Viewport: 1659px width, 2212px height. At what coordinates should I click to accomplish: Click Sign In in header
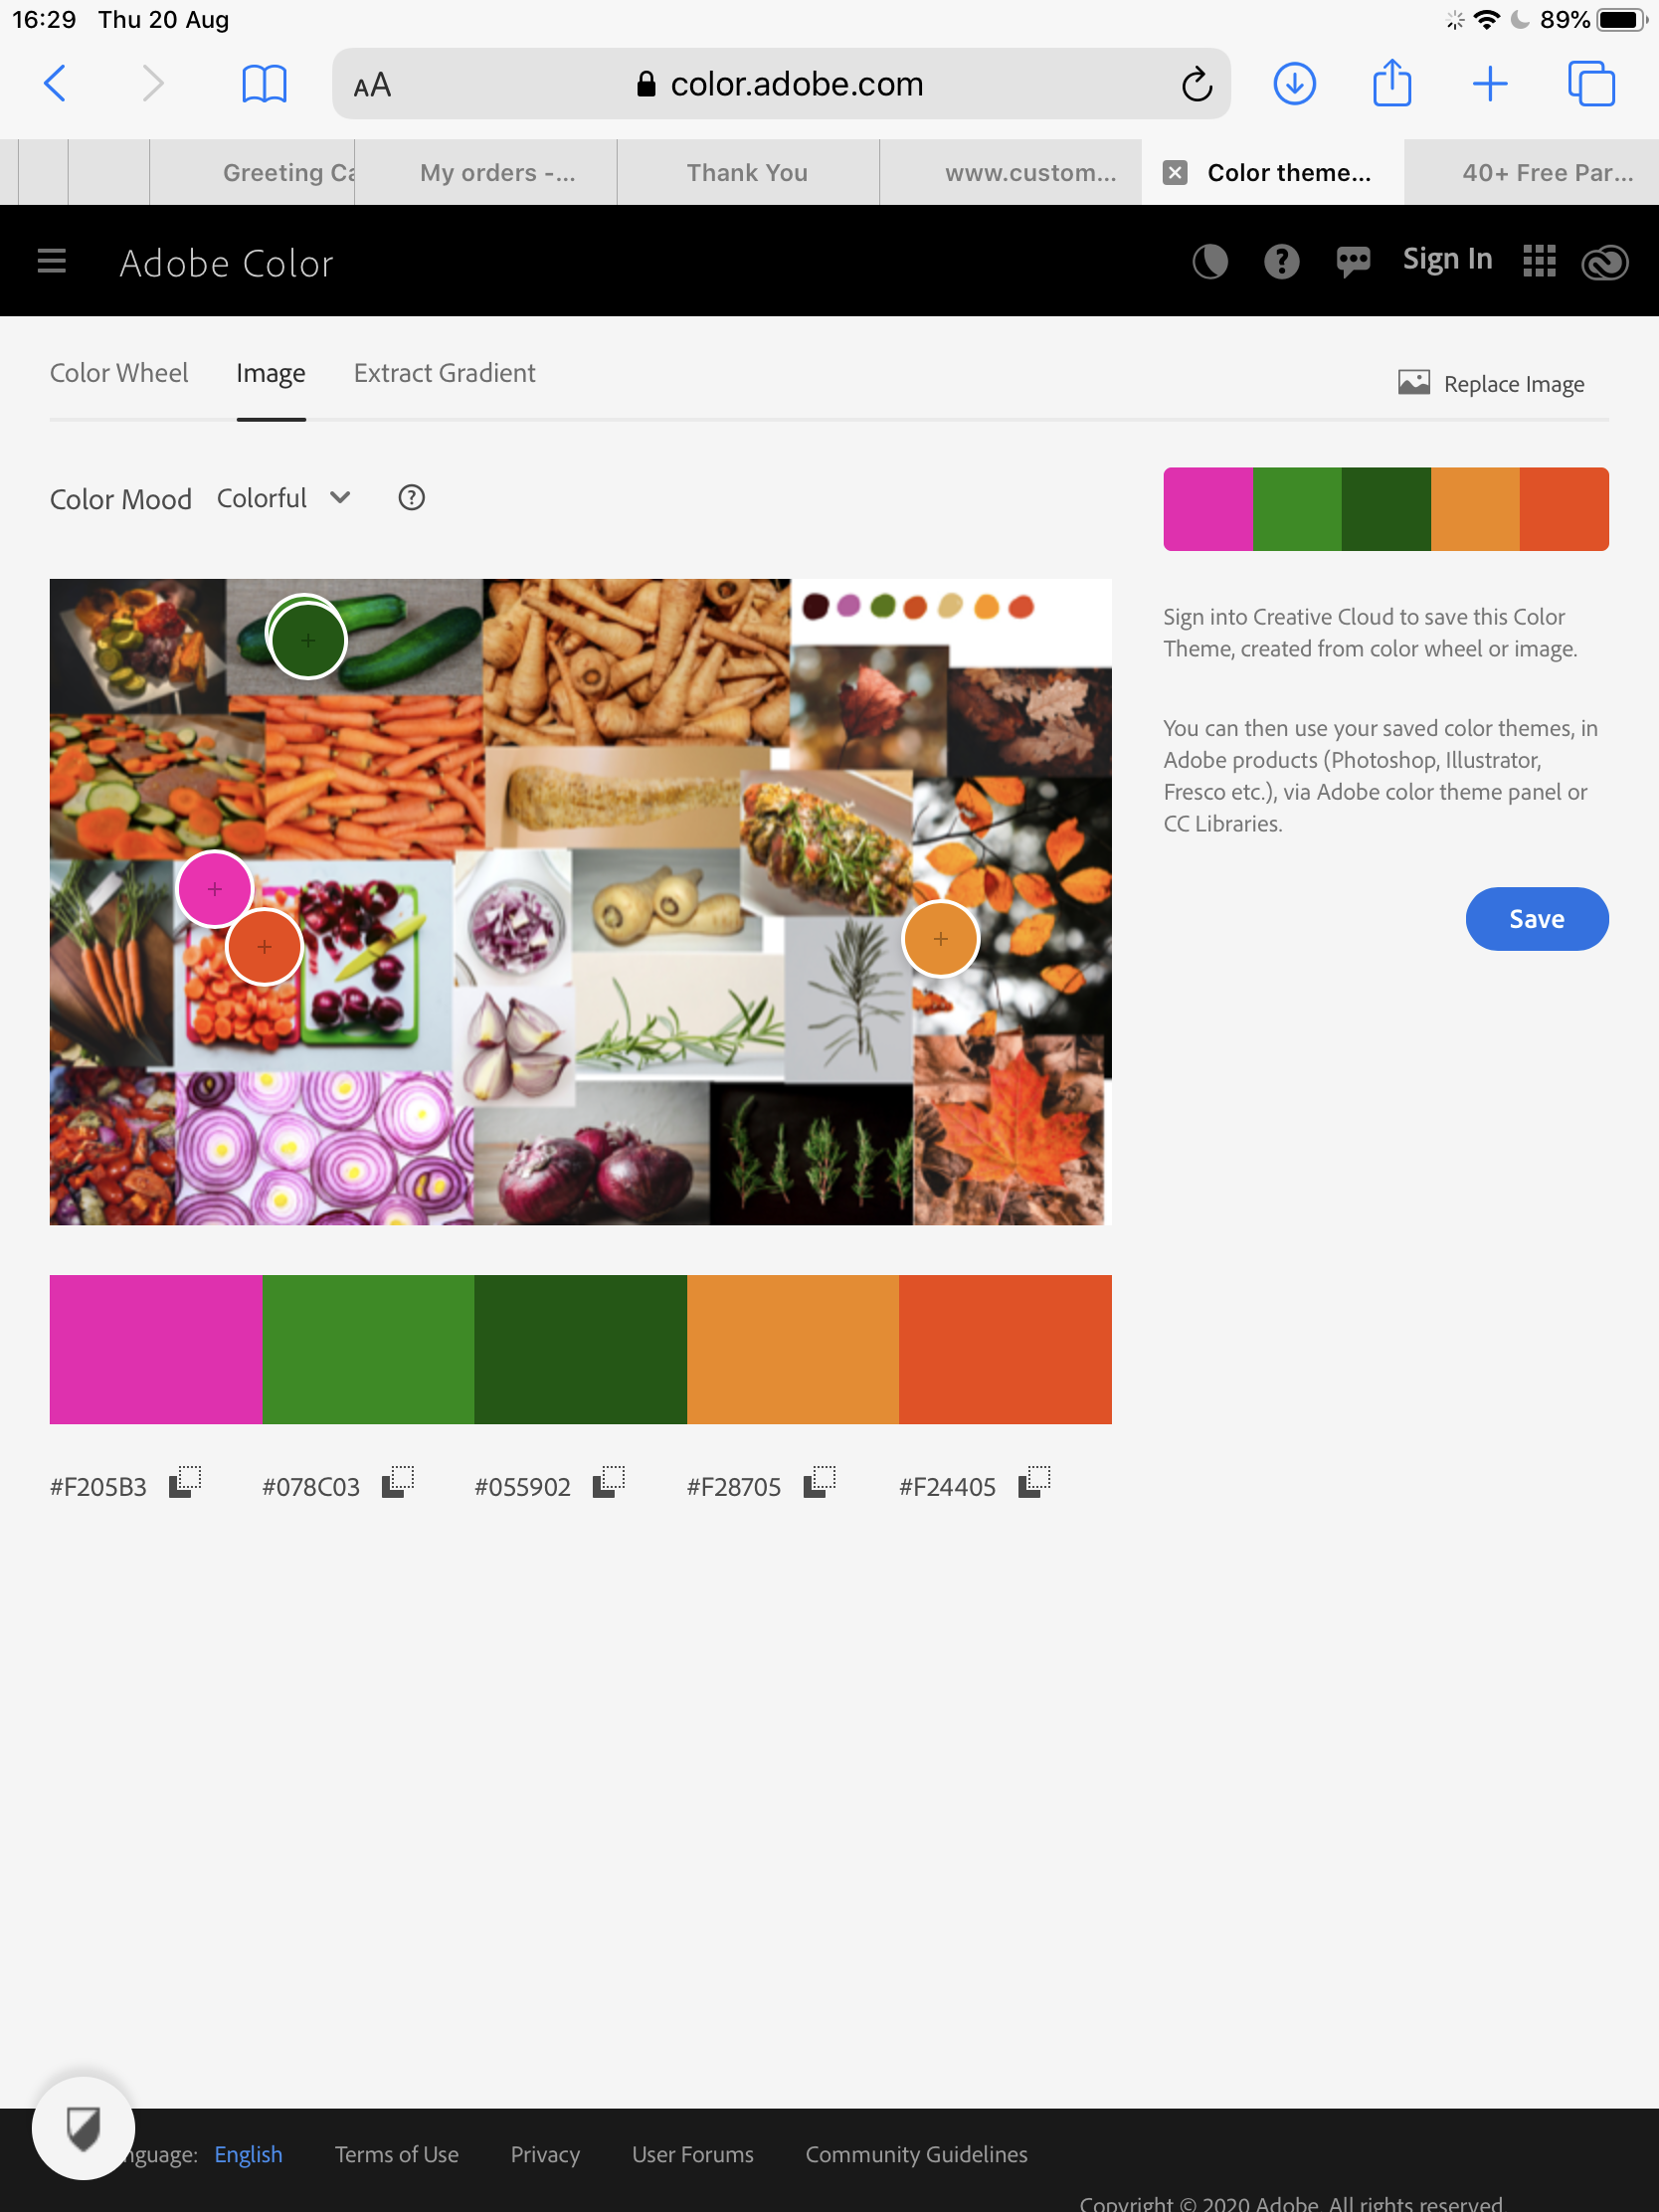pyautogui.click(x=1447, y=259)
